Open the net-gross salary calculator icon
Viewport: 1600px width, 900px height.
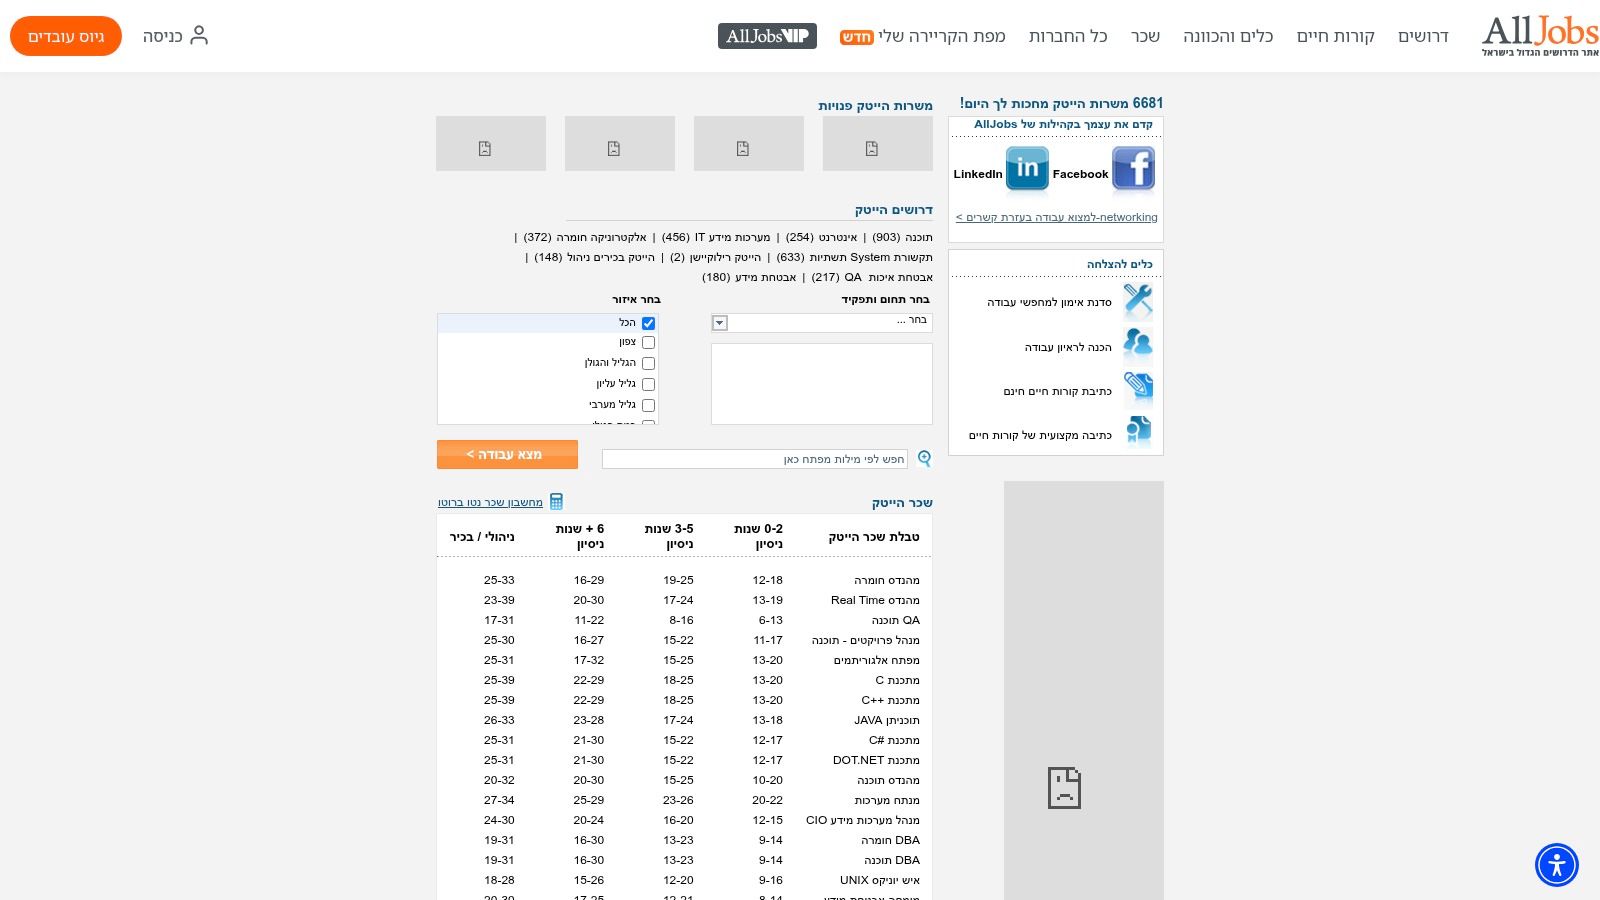click(557, 501)
